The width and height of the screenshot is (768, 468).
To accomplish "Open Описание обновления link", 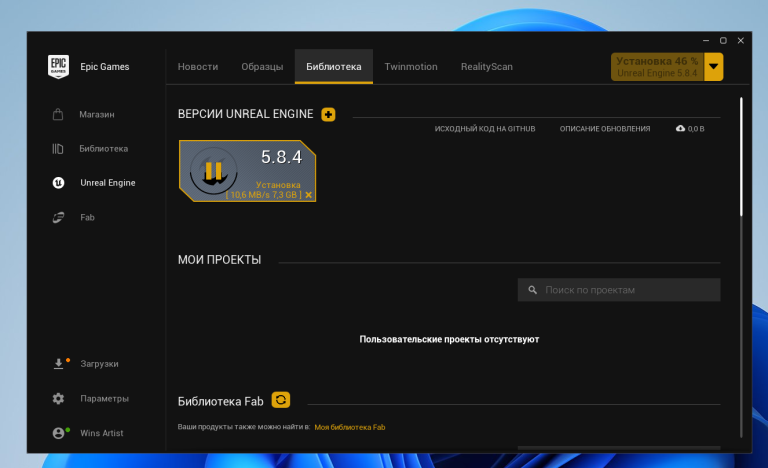I will [605, 129].
